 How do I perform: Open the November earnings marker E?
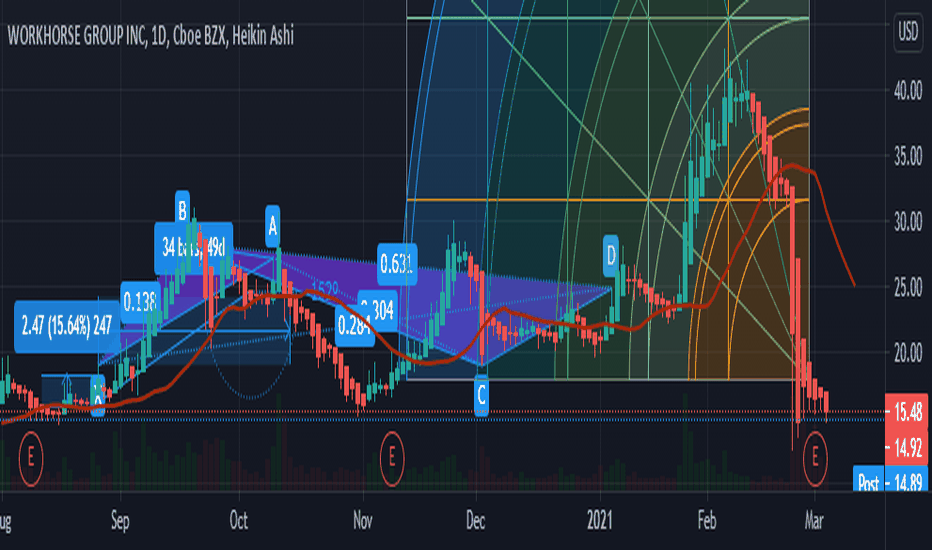pyautogui.click(x=392, y=458)
